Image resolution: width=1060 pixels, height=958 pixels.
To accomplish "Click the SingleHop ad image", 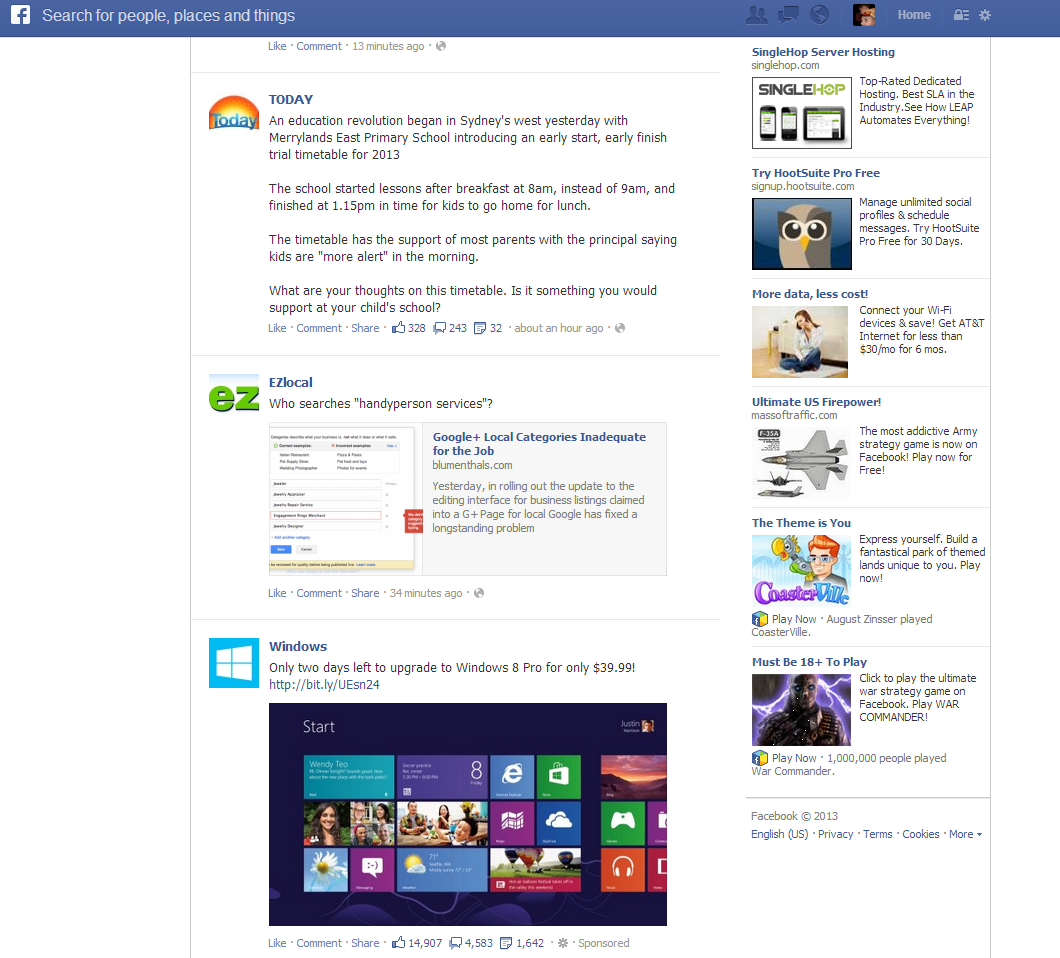I will (x=802, y=112).
